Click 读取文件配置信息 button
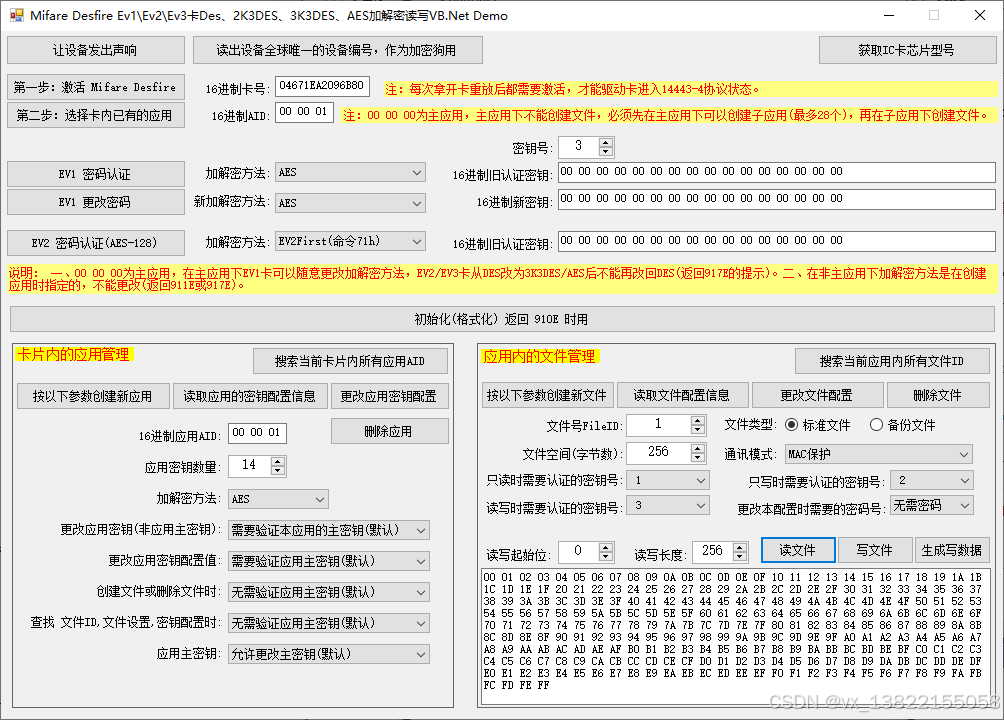 (682, 395)
